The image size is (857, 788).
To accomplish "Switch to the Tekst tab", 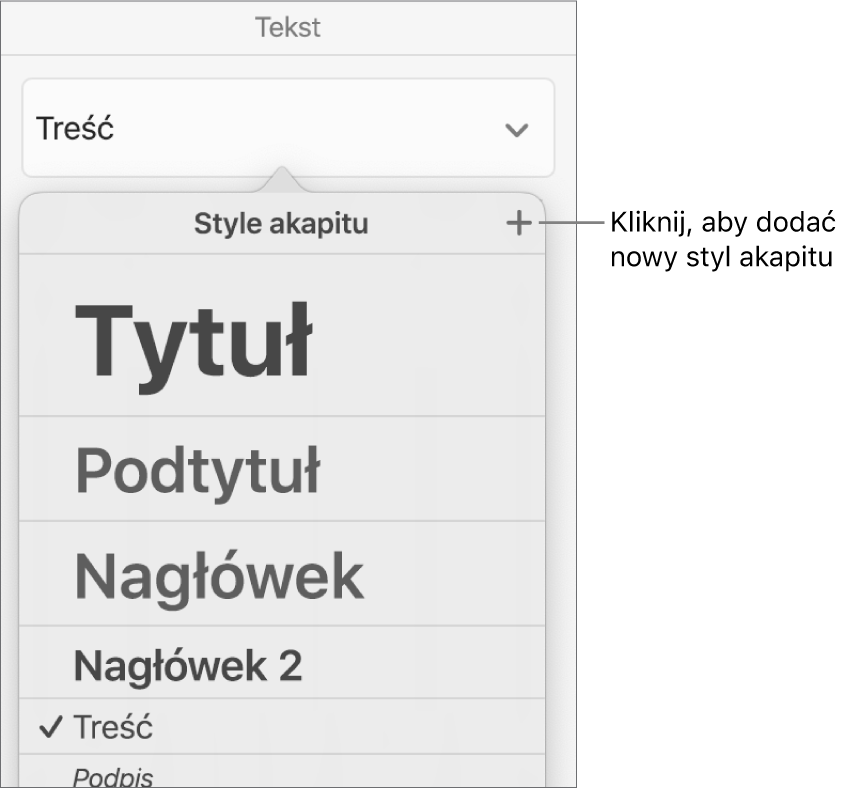I will tap(288, 27).
